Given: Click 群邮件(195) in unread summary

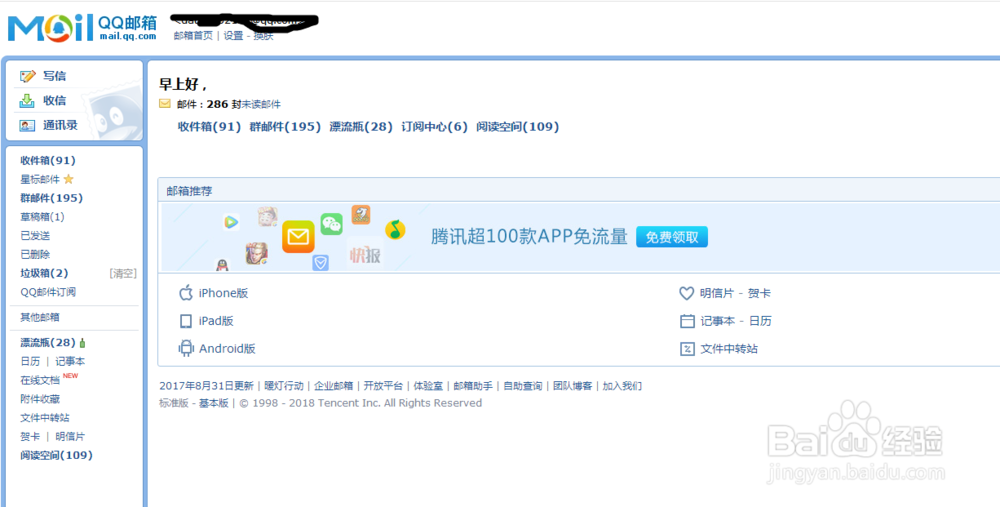Looking at the screenshot, I should click(x=285, y=127).
